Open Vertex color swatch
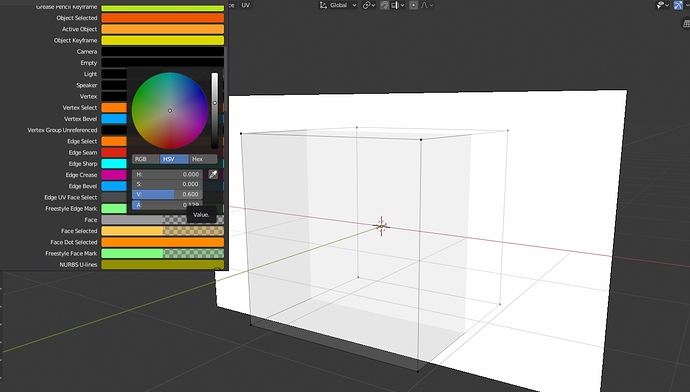 point(114,96)
